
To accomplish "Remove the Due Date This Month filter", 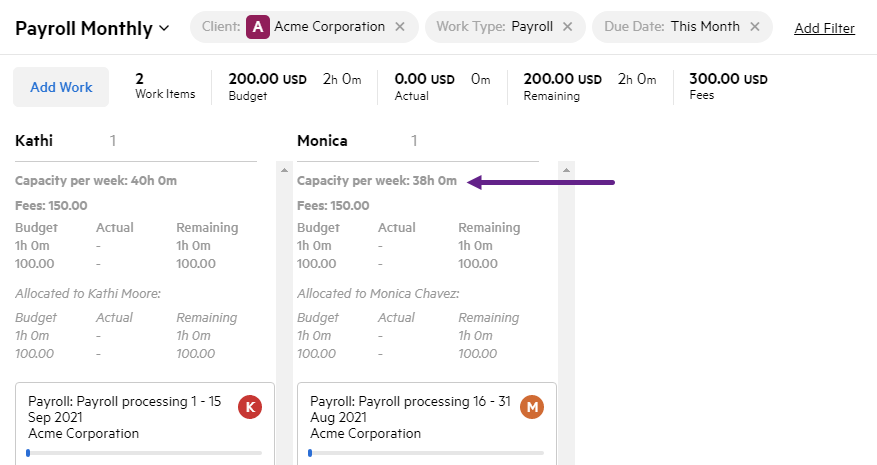I will (x=755, y=27).
